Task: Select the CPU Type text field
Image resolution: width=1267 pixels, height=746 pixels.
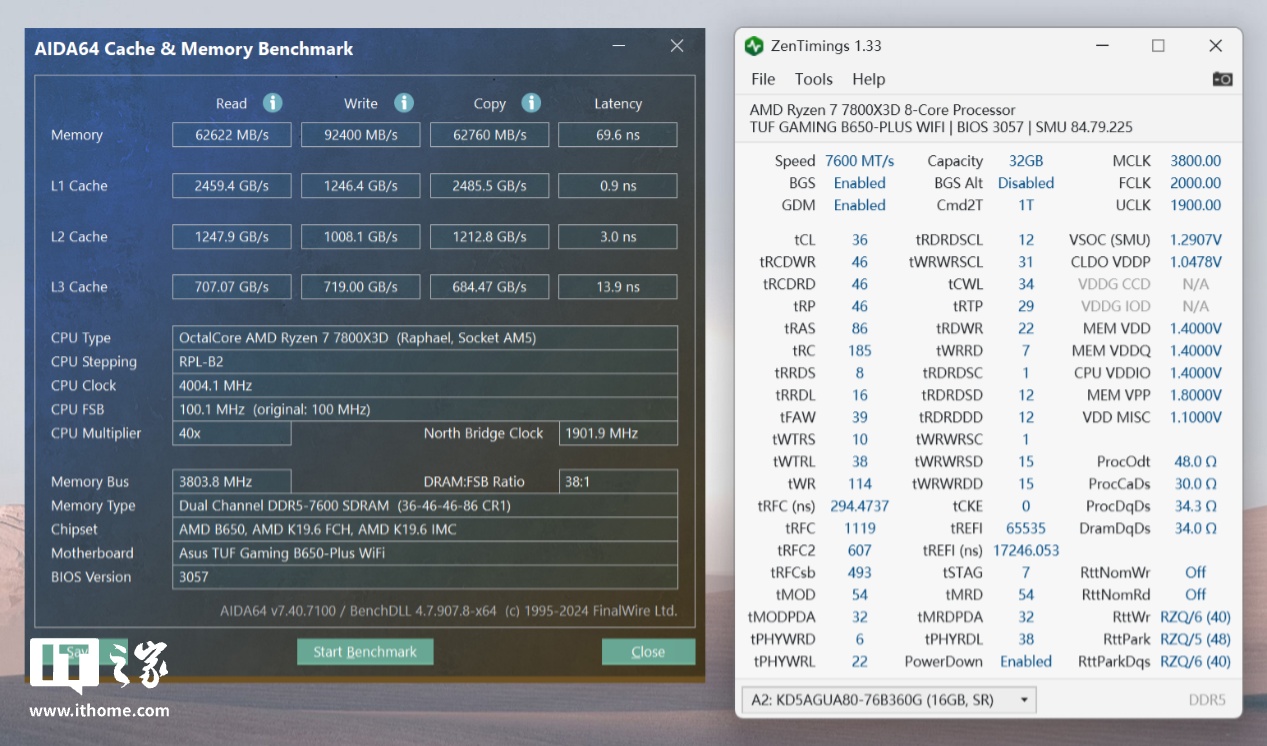Action: 425,338
